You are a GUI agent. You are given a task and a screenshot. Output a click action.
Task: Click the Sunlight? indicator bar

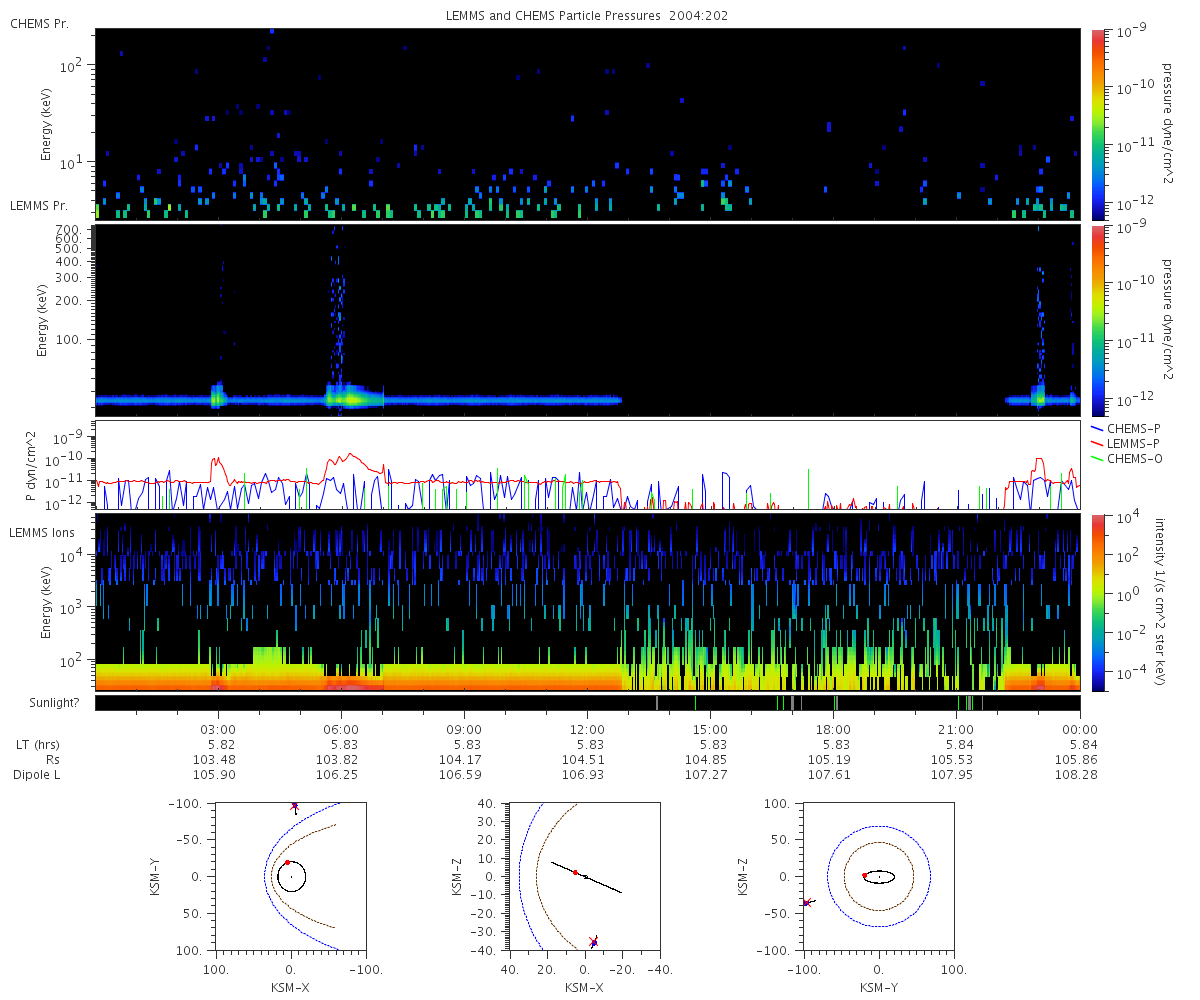coord(587,703)
